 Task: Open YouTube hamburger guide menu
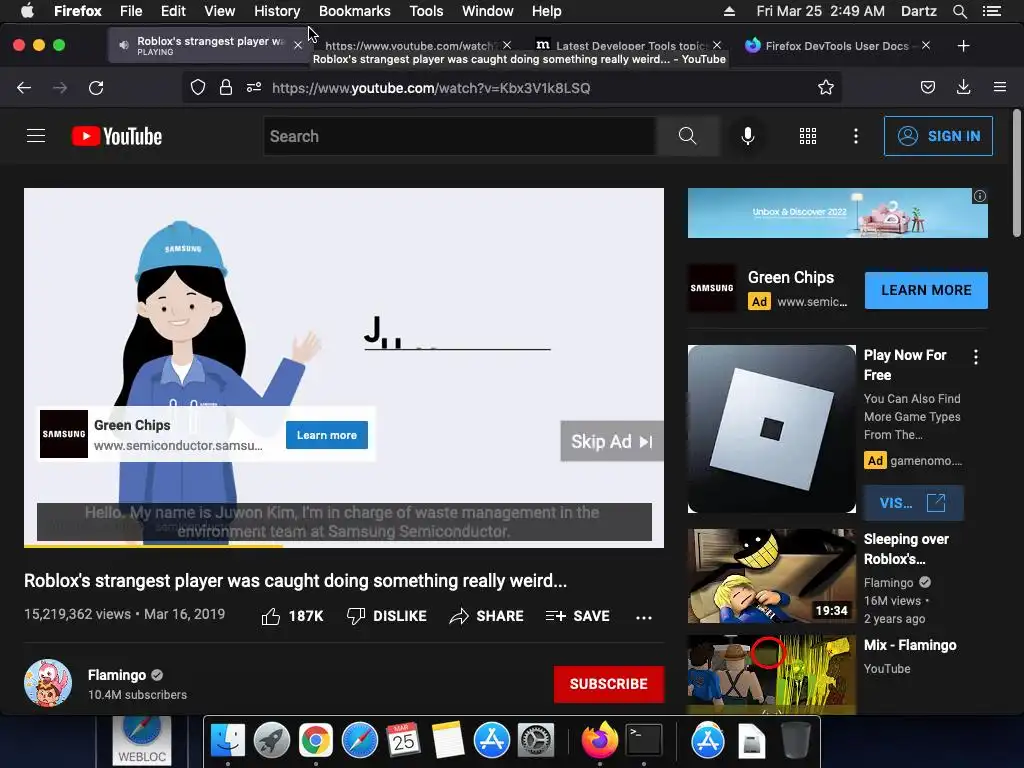pyautogui.click(x=36, y=136)
